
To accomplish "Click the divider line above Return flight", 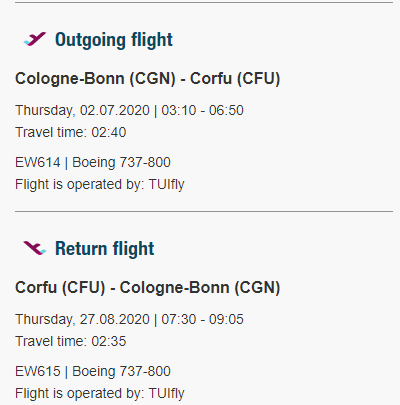I will point(204,211).
